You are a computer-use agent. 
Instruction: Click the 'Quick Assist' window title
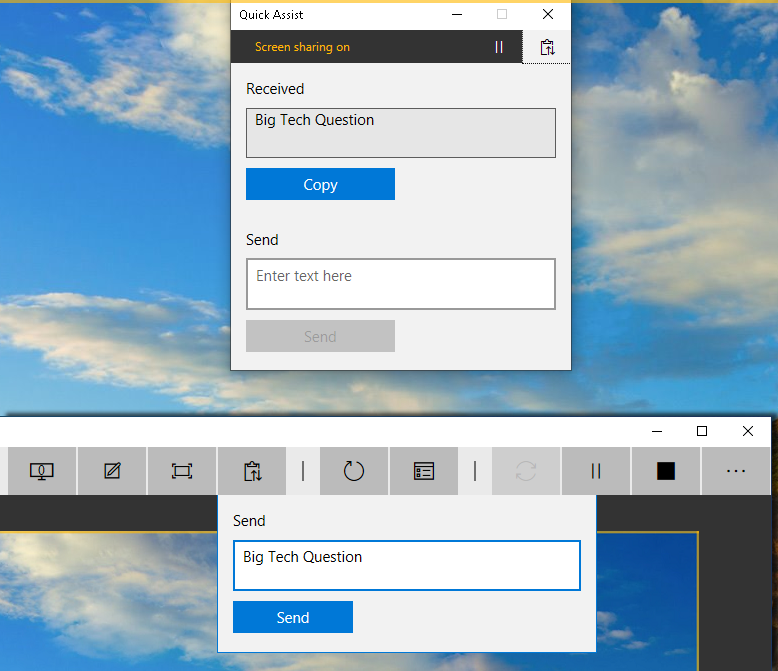tap(271, 15)
